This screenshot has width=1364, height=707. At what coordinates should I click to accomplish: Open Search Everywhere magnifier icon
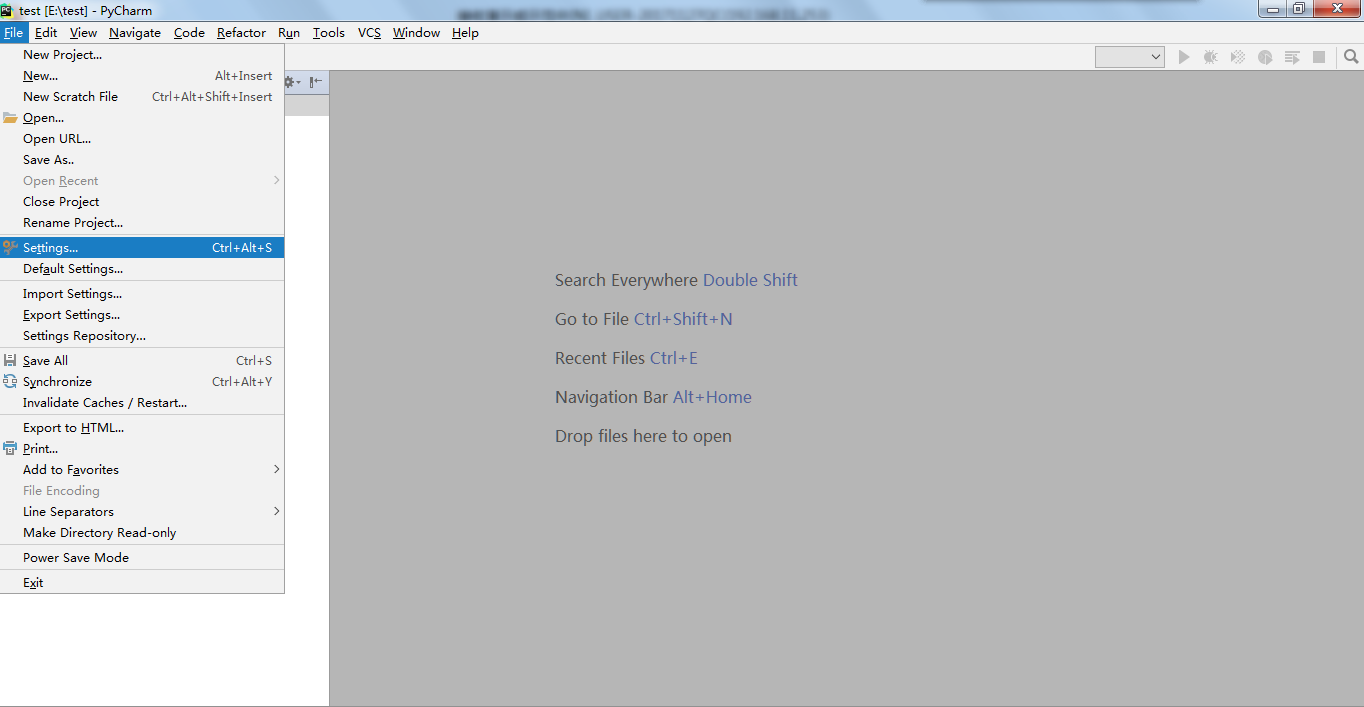1351,57
